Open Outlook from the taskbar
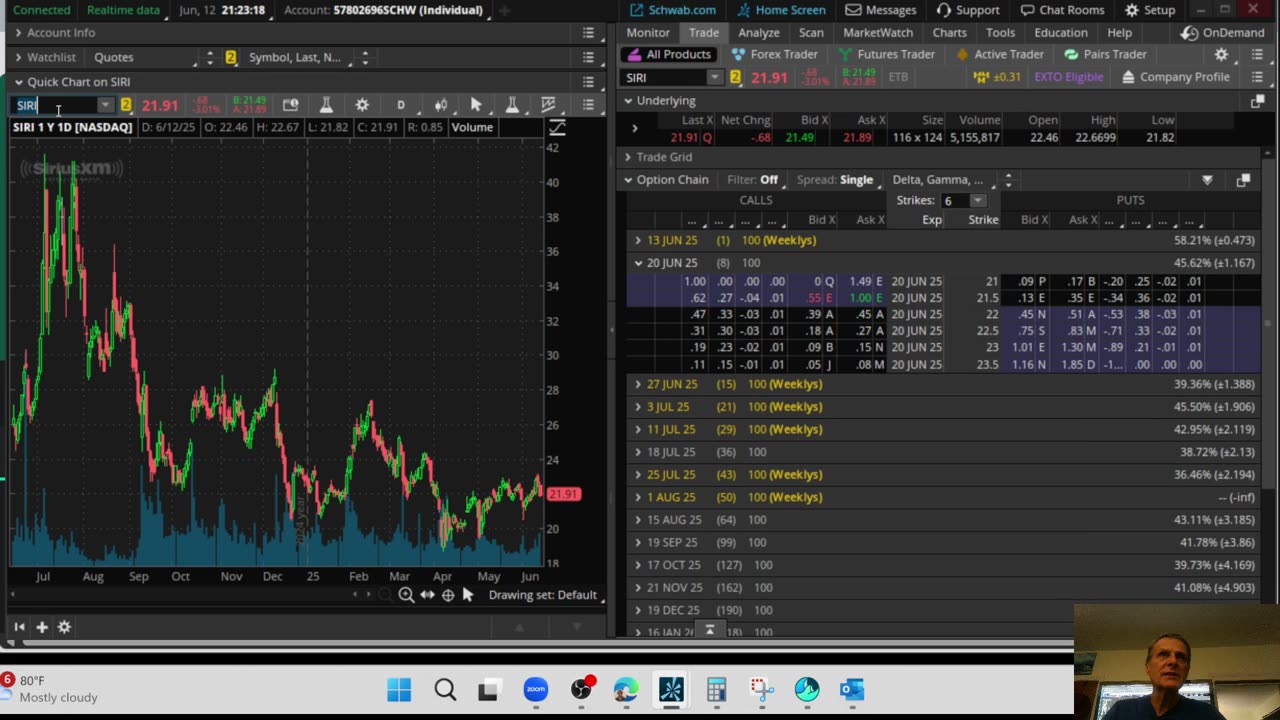Viewport: 1280px width, 720px height. pos(852,690)
